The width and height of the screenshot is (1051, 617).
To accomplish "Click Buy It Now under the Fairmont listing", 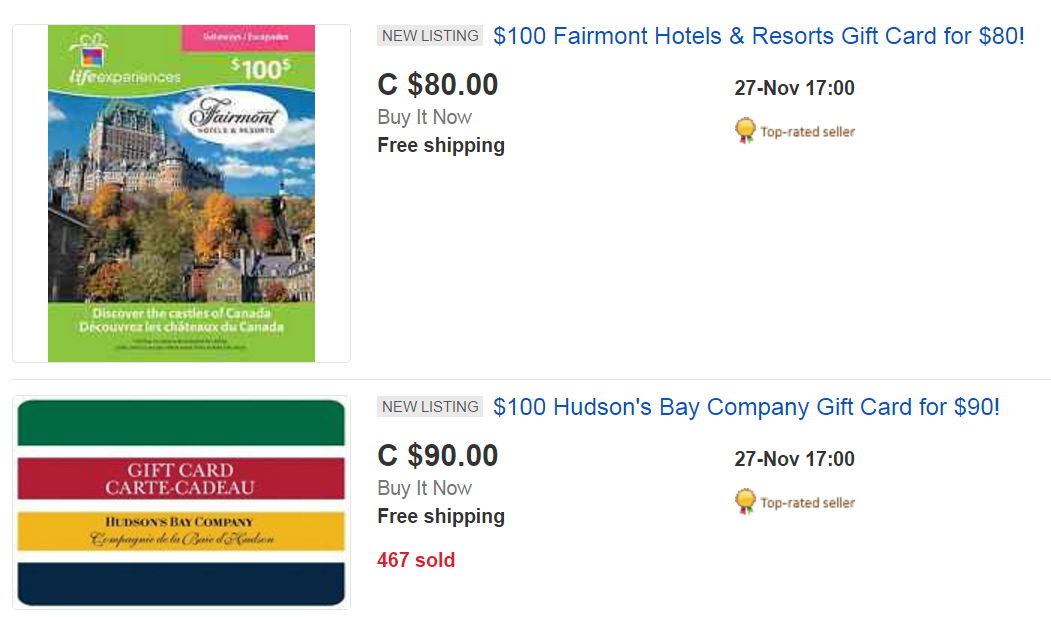I will tap(424, 117).
